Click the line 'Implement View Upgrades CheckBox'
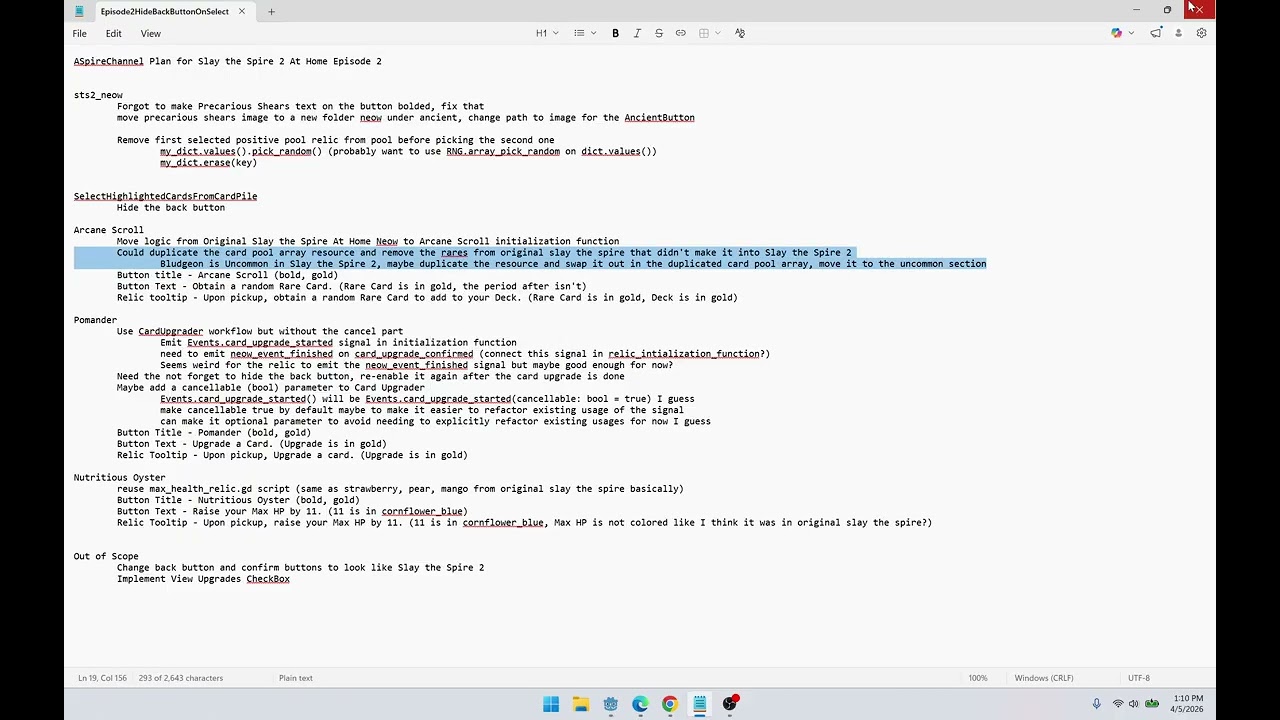The width and height of the screenshot is (1280, 720). (203, 579)
